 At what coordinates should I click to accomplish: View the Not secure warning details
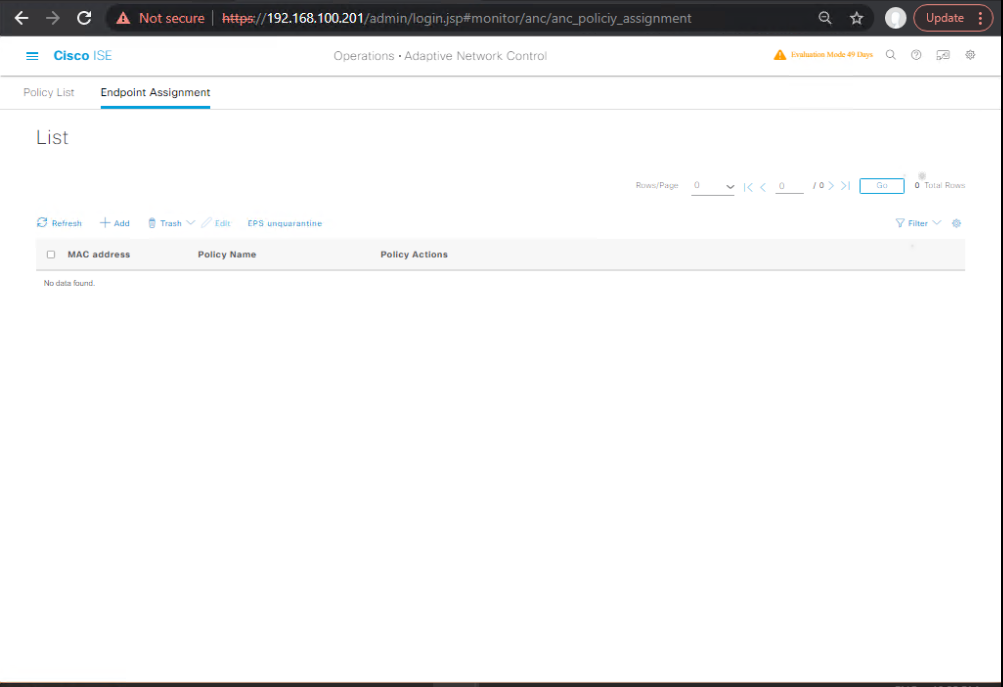(160, 18)
